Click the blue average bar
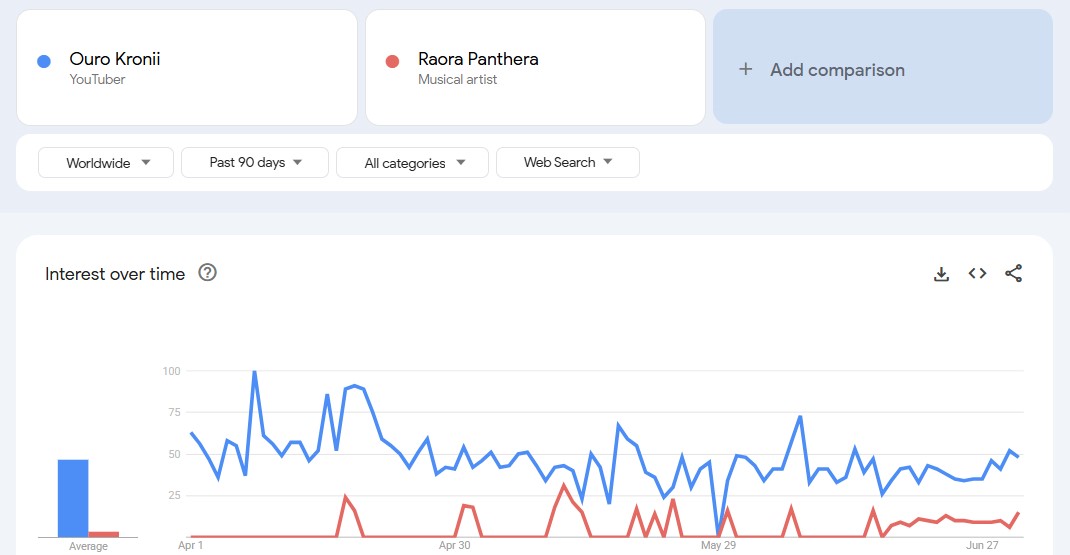This screenshot has height=555, width=1070. click(x=73, y=498)
